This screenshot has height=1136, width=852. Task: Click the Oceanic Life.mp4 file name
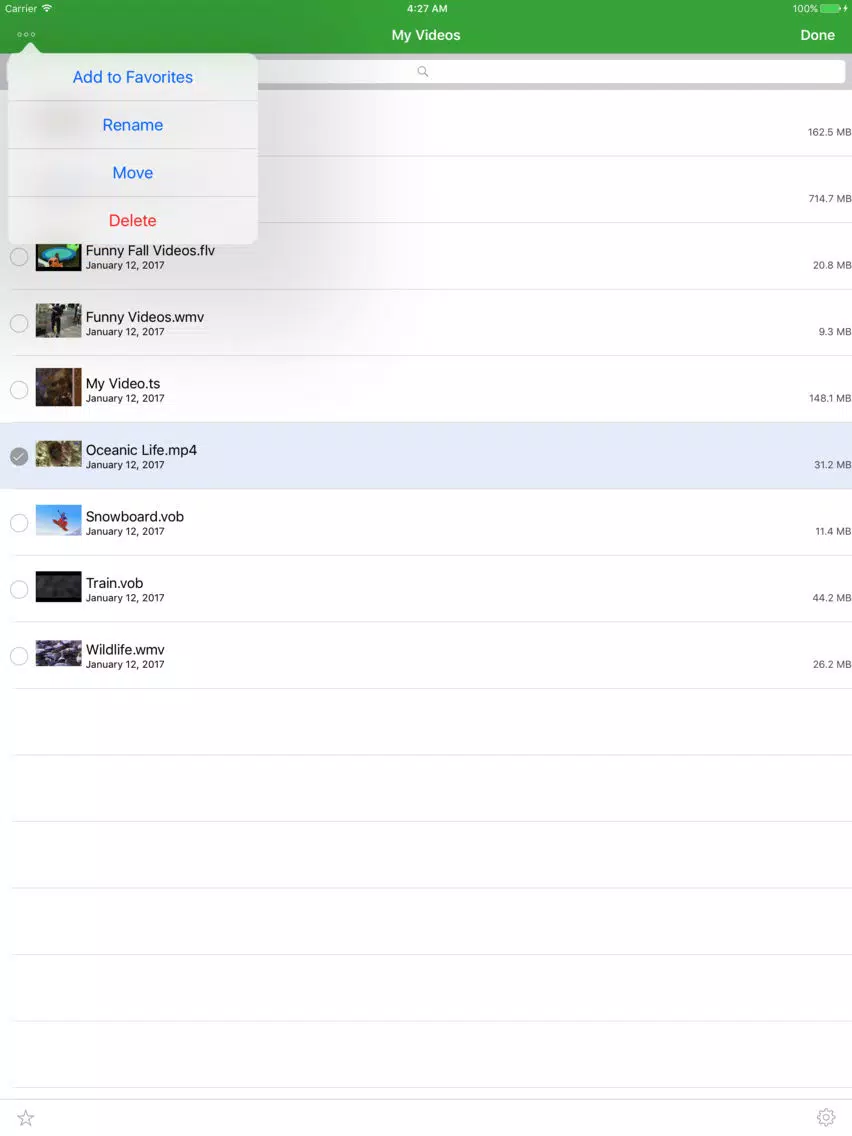(141, 450)
